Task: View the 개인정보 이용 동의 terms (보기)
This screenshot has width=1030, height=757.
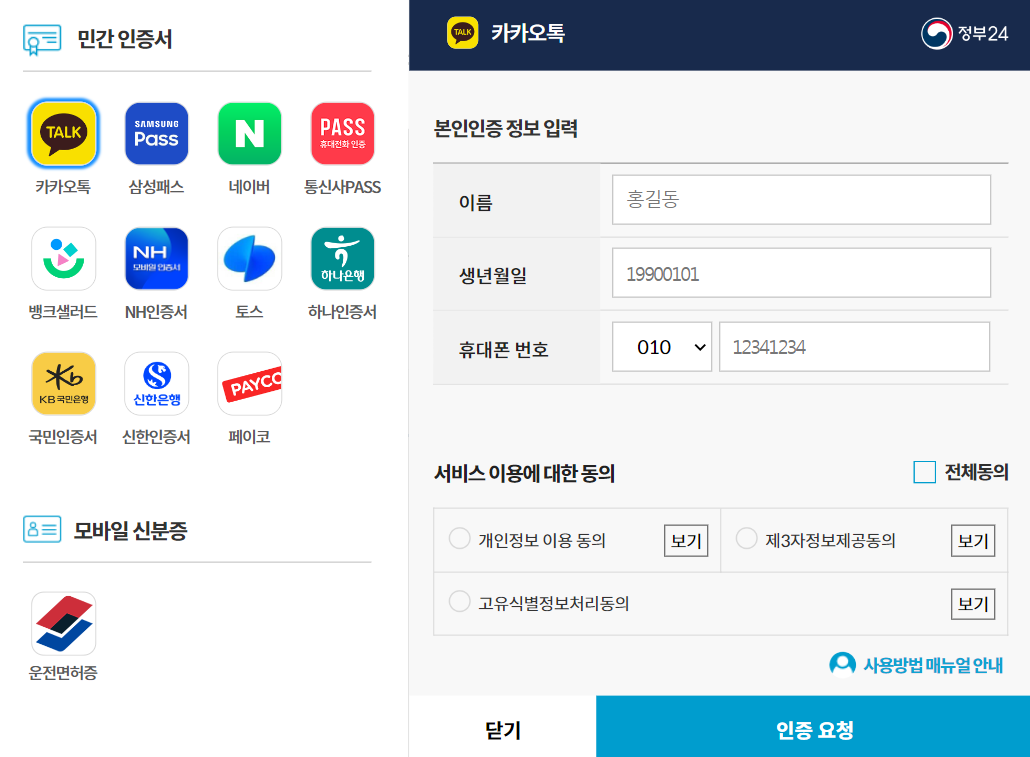Action: coord(686,541)
